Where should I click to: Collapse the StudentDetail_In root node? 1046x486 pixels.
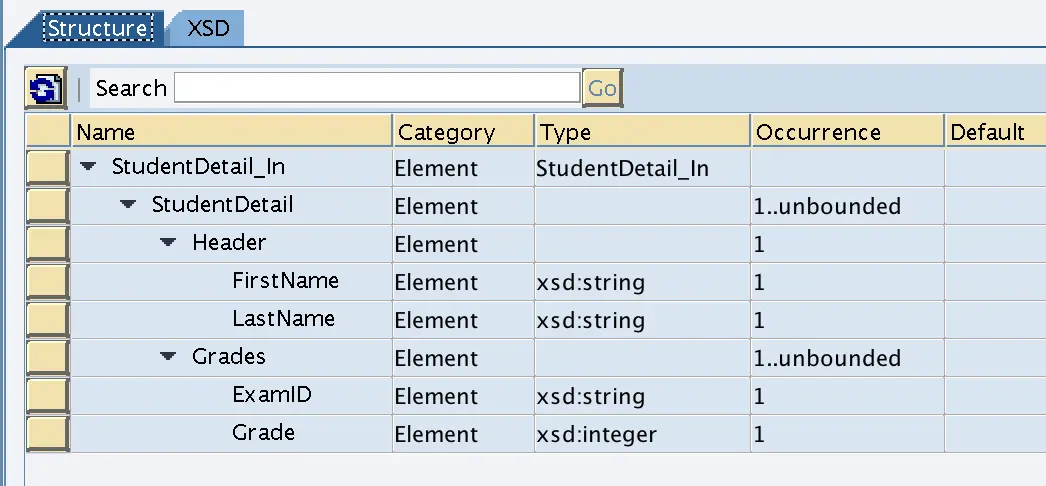[x=88, y=167]
